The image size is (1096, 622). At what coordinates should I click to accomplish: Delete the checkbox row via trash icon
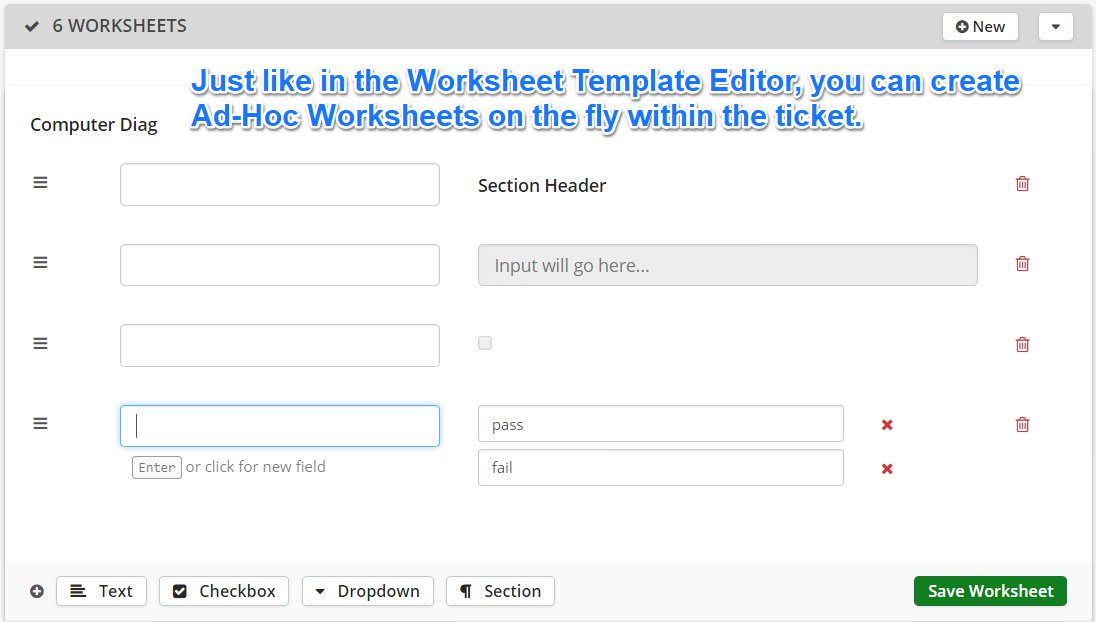pos(1022,344)
